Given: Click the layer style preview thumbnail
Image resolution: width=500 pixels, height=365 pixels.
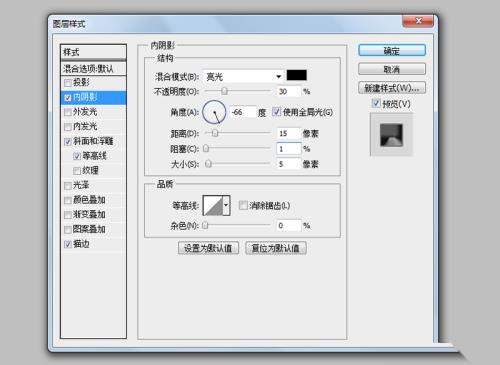Looking at the screenshot, I should coord(391,135).
